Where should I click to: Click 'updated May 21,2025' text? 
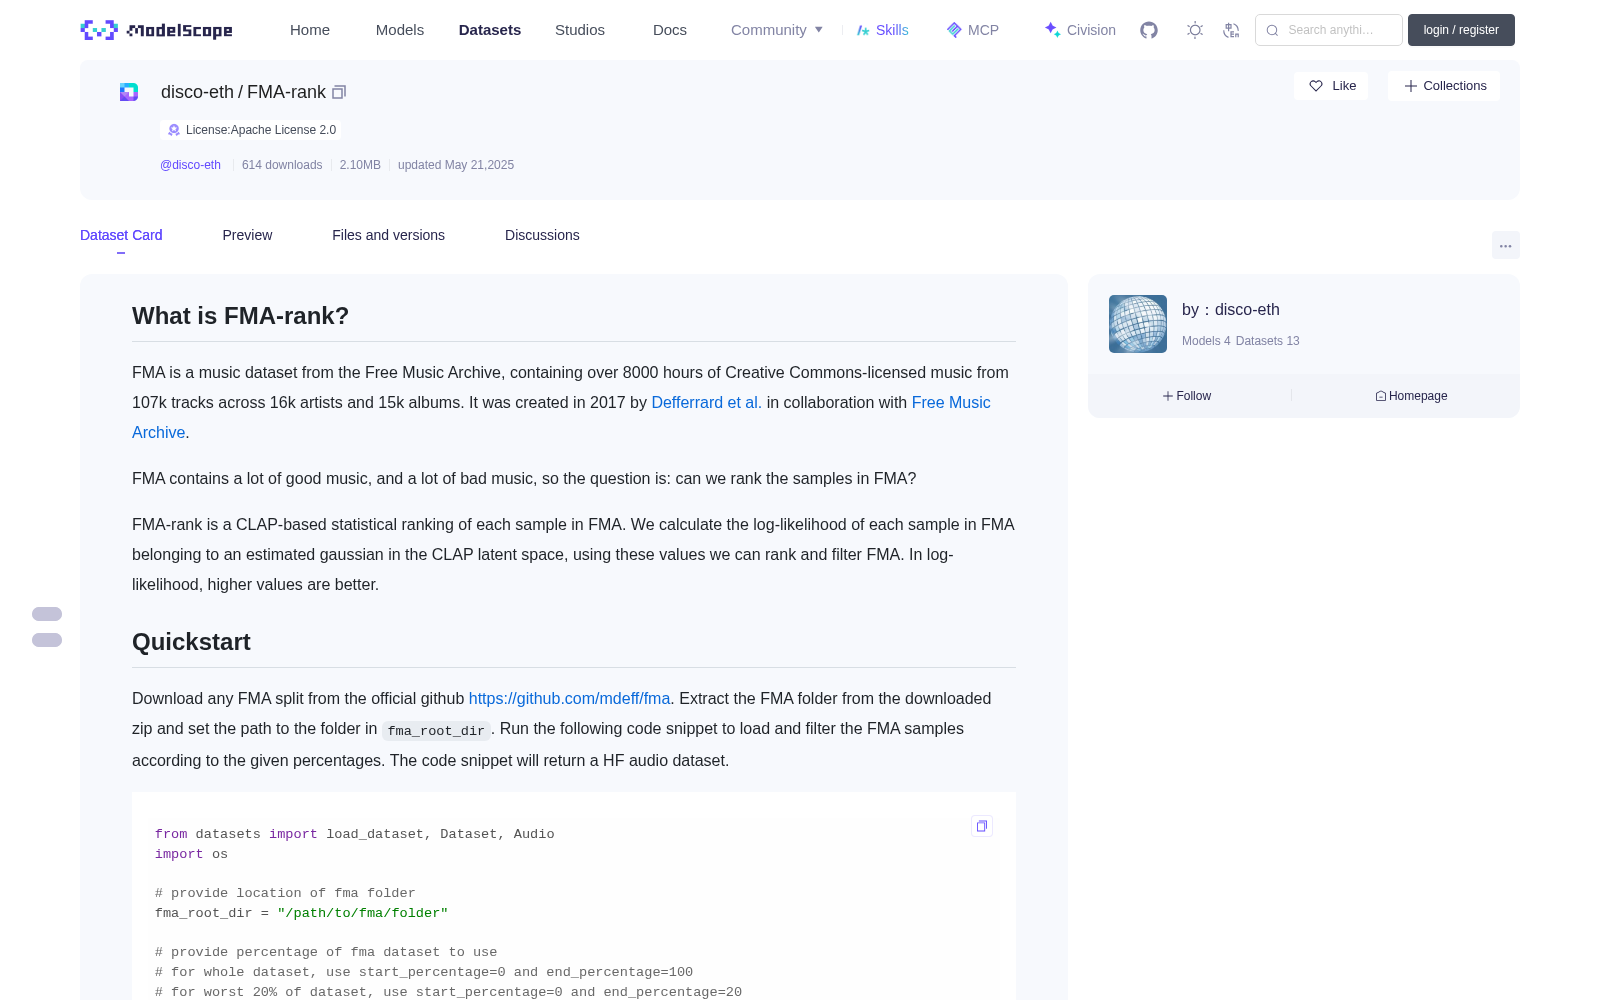[x=456, y=165]
